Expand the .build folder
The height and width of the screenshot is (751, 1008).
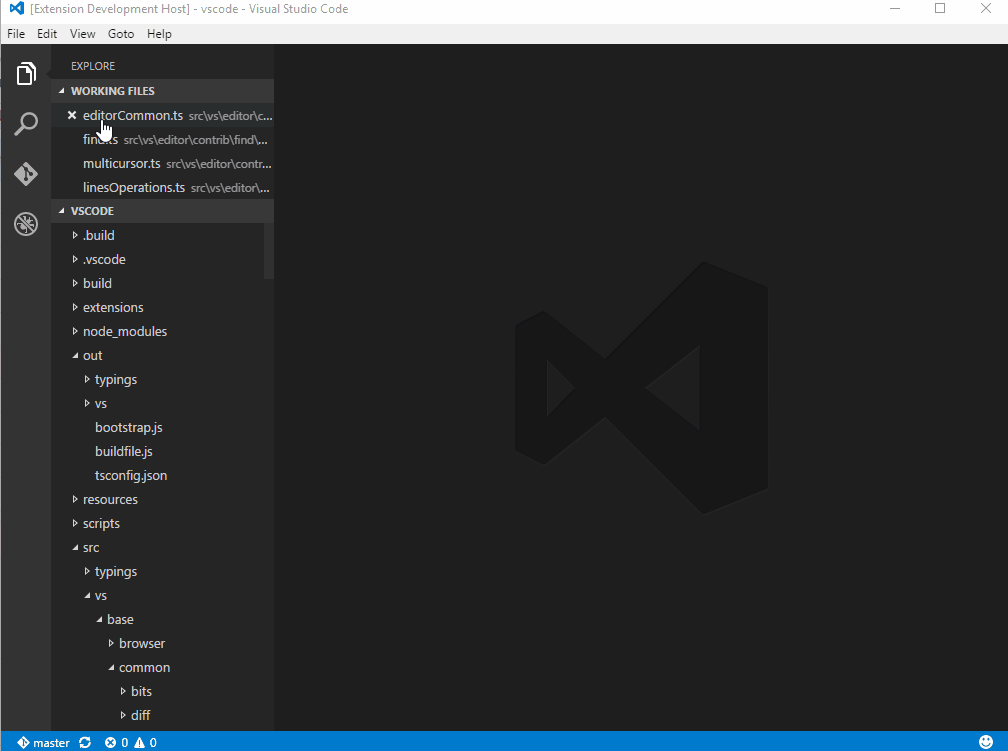tap(75, 235)
